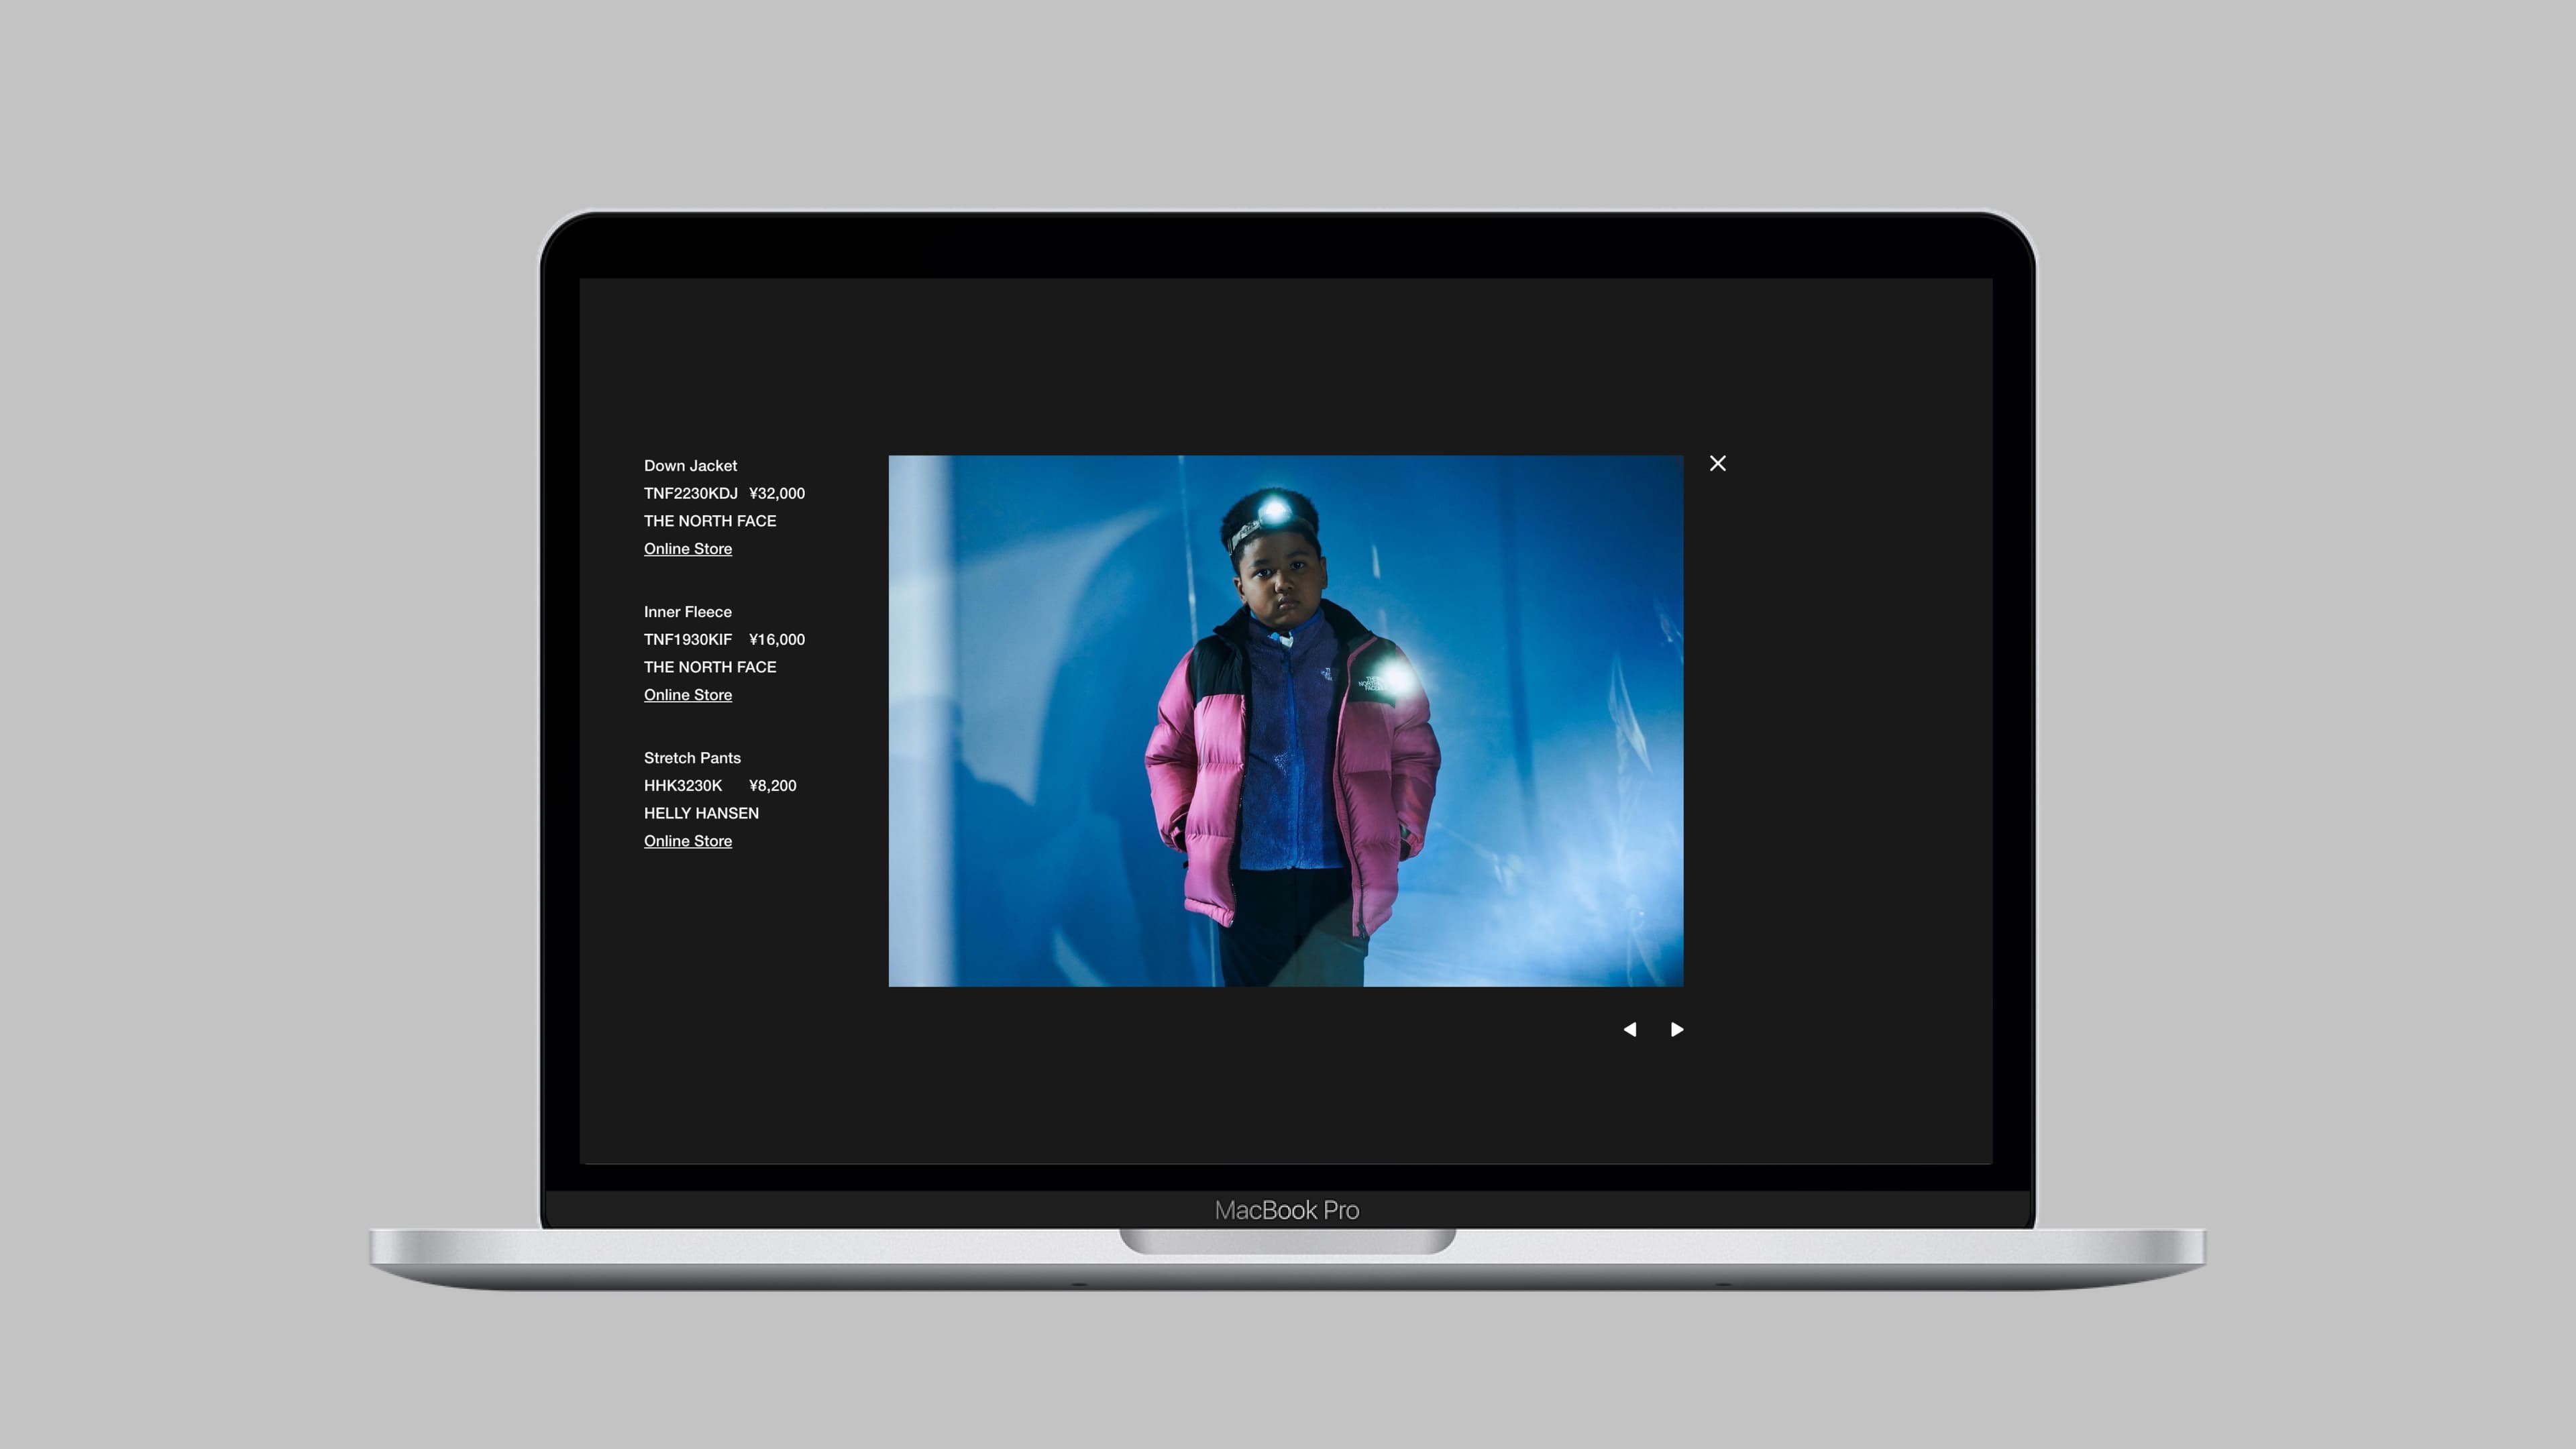Click the Down Jacket product title

click(690, 465)
